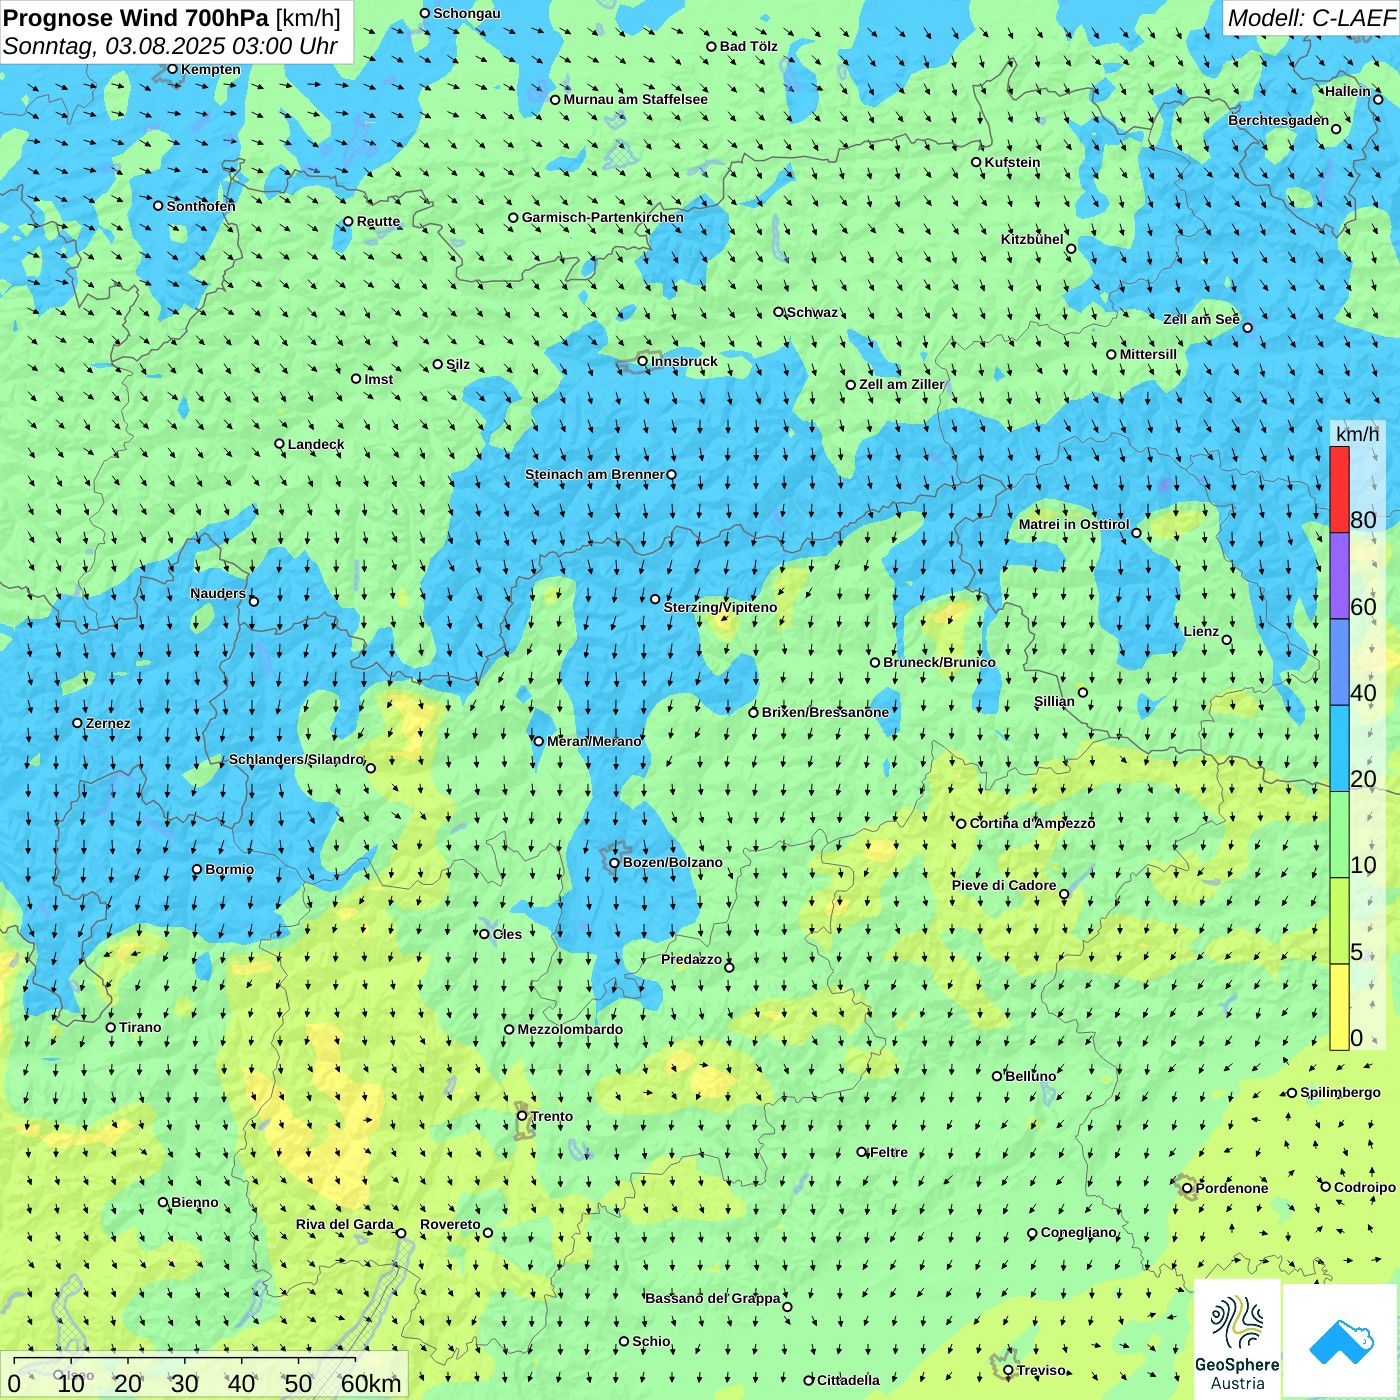
Task: Click the Kufstein city label
Action: [1012, 162]
